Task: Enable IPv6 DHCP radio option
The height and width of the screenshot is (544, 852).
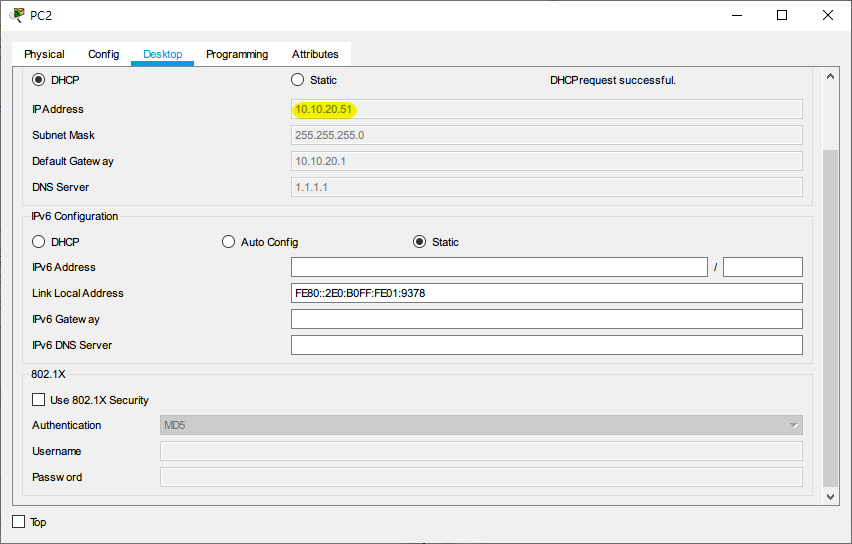Action: (x=40, y=242)
